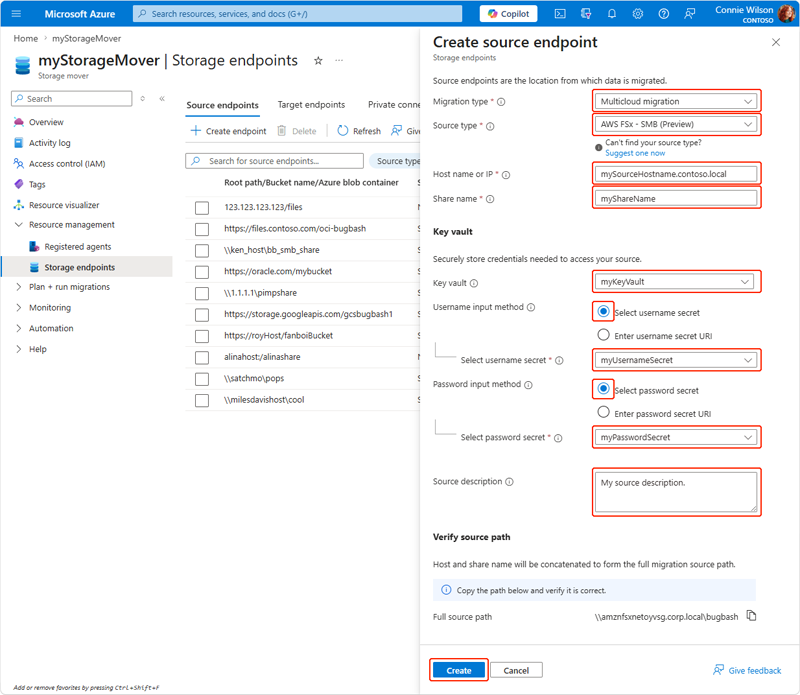Show info for Select password secret
800x695 pixels.
click(x=558, y=438)
